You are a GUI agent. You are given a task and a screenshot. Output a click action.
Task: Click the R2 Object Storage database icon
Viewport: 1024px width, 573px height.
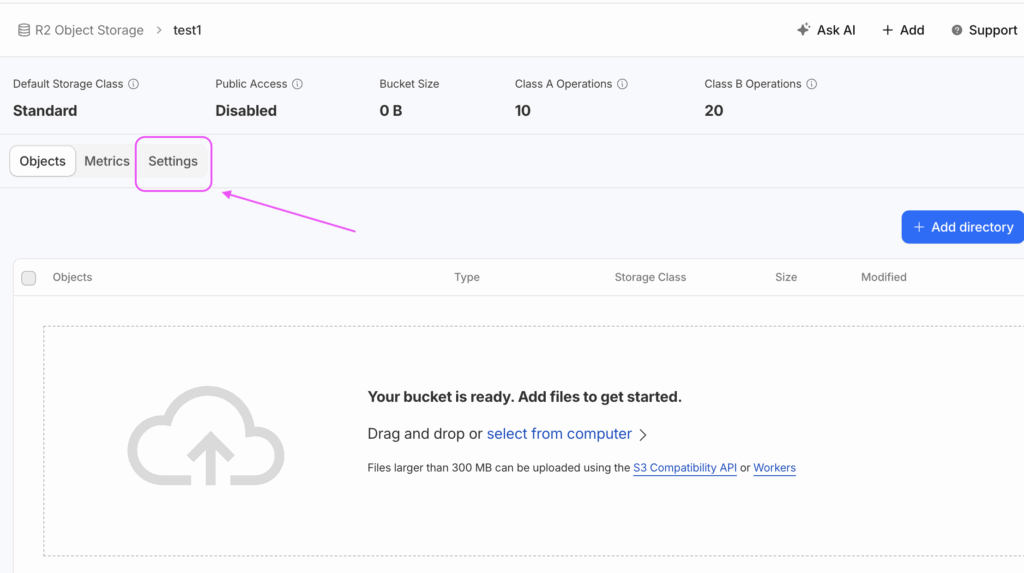tap(23, 30)
